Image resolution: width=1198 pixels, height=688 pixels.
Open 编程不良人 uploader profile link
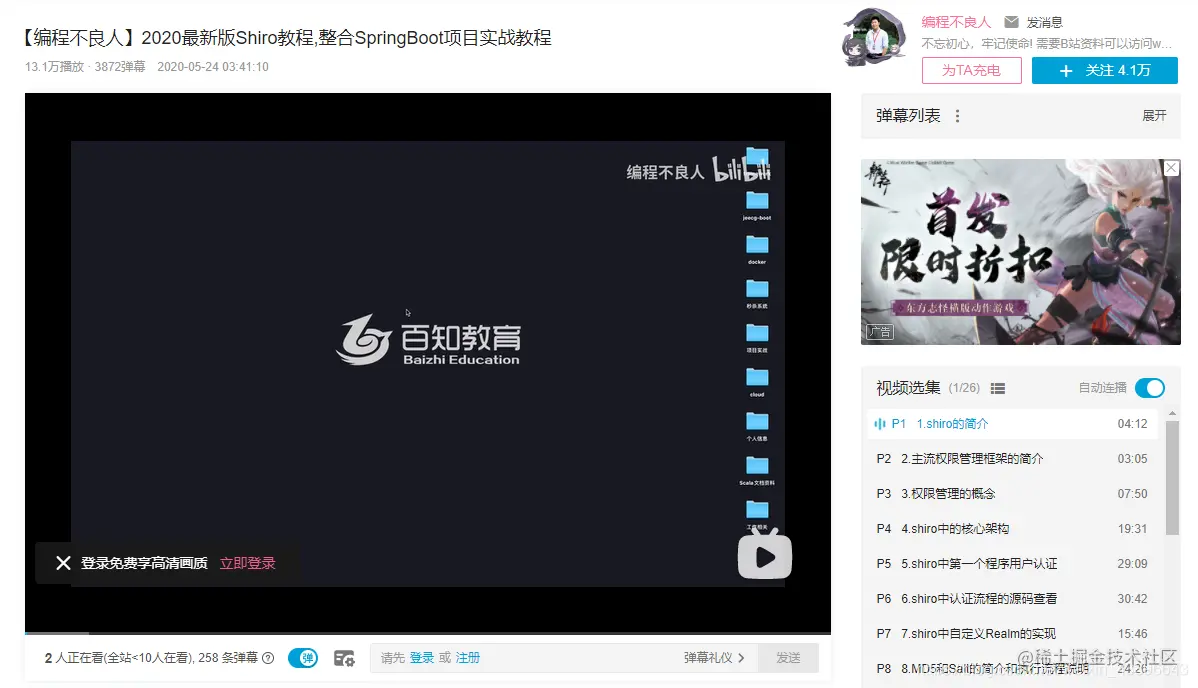point(956,22)
